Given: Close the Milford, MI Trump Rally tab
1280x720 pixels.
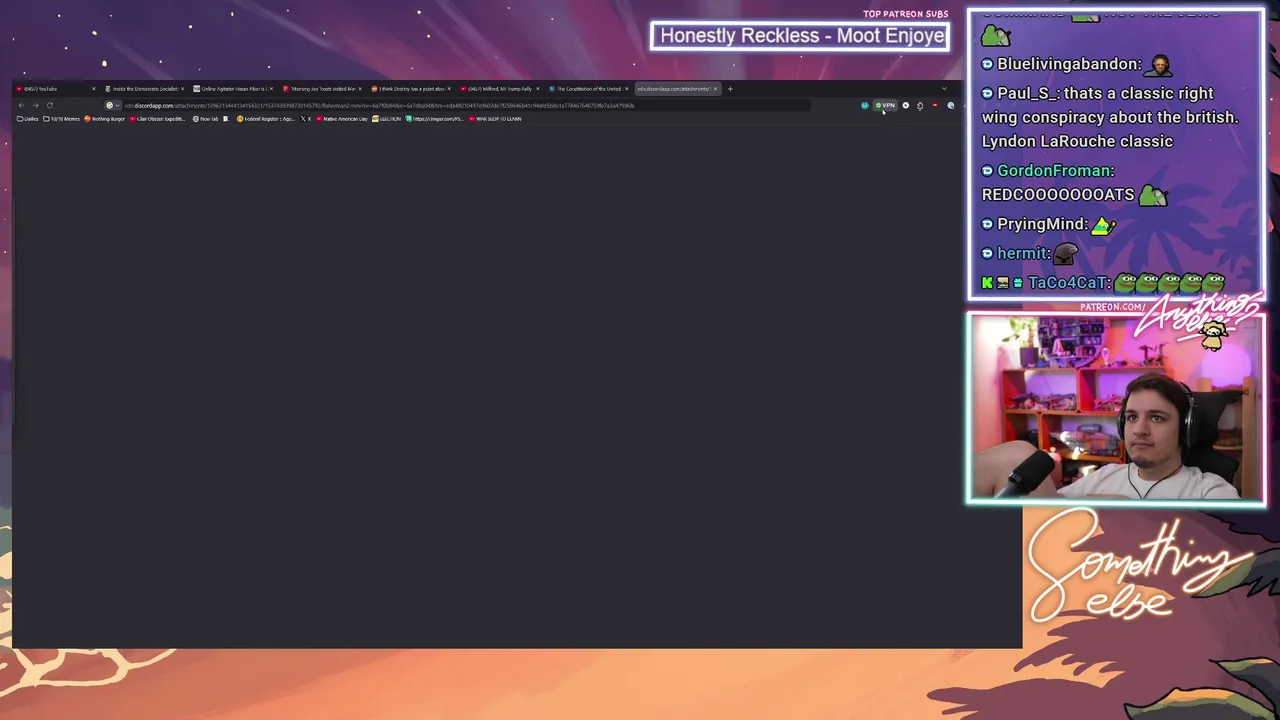Looking at the screenshot, I should click(x=537, y=89).
